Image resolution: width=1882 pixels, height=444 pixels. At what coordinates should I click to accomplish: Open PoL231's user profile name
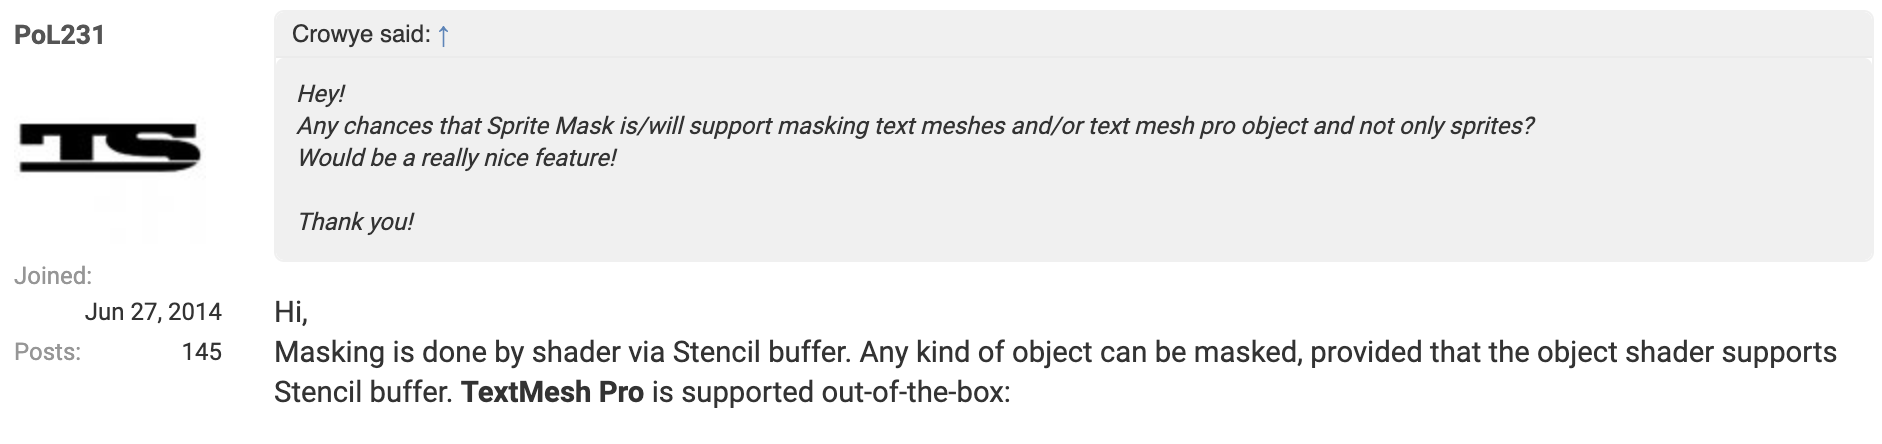[60, 36]
